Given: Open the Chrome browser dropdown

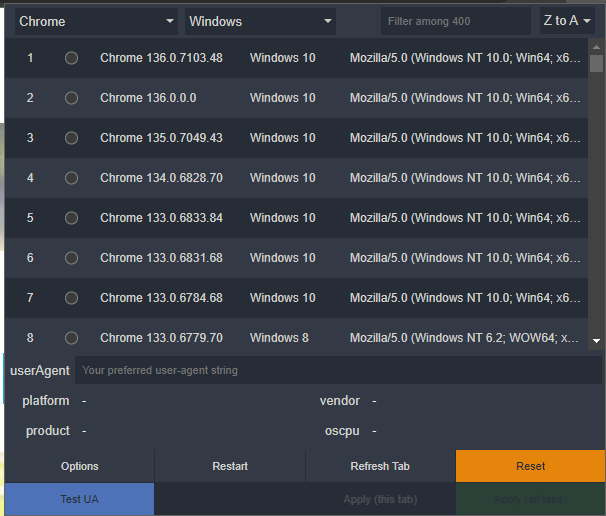Looking at the screenshot, I should [96, 21].
